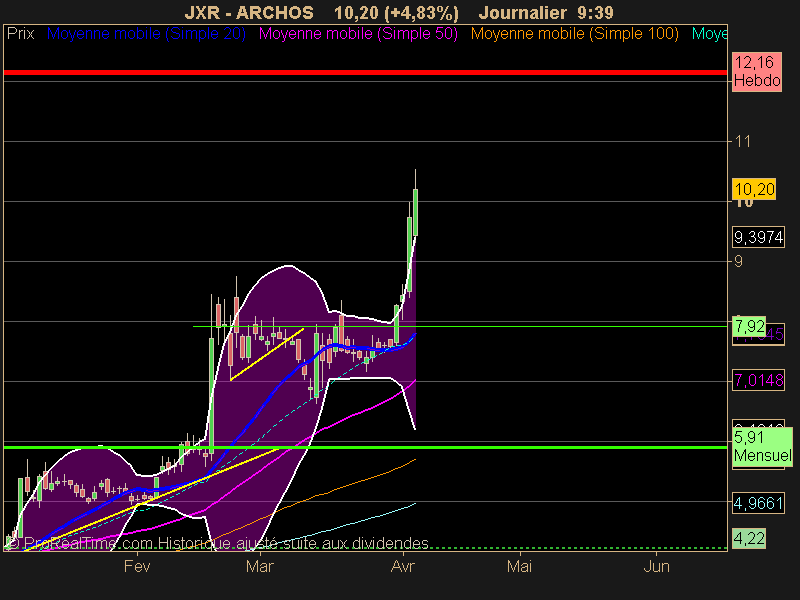800x600 pixels.
Task: Click the 9,3974 price label
Action: [x=758, y=237]
